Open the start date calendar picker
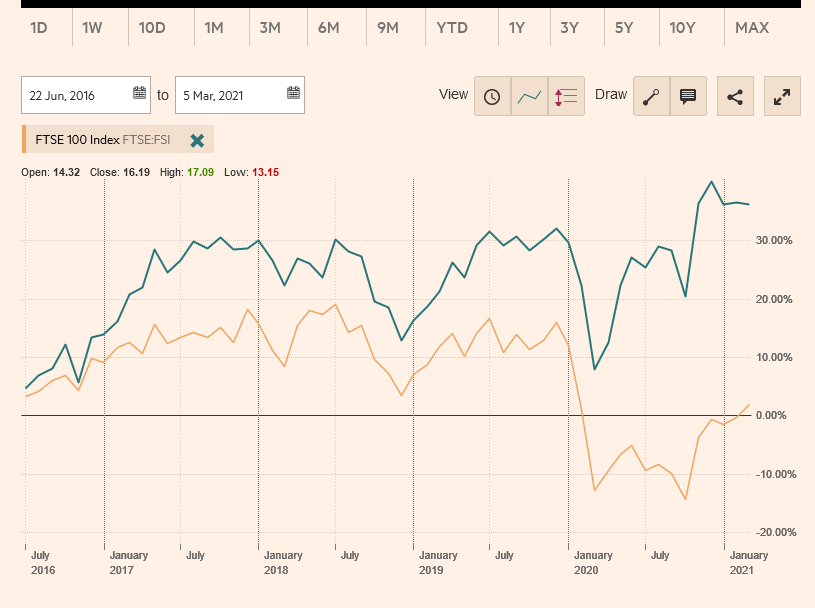Screen dimensions: 815x608 [140, 94]
